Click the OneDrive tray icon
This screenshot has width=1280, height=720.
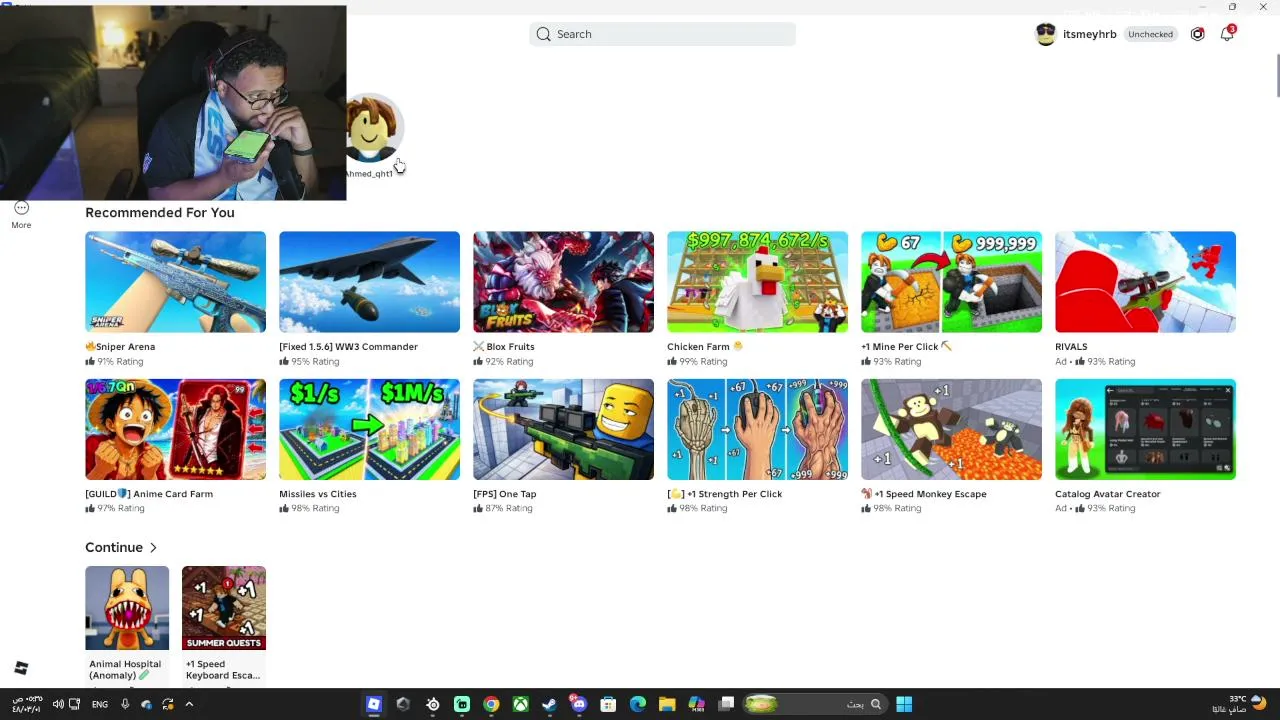[146, 704]
